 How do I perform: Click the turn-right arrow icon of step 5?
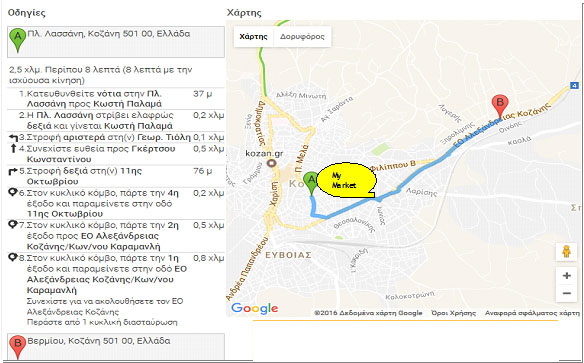[13, 171]
